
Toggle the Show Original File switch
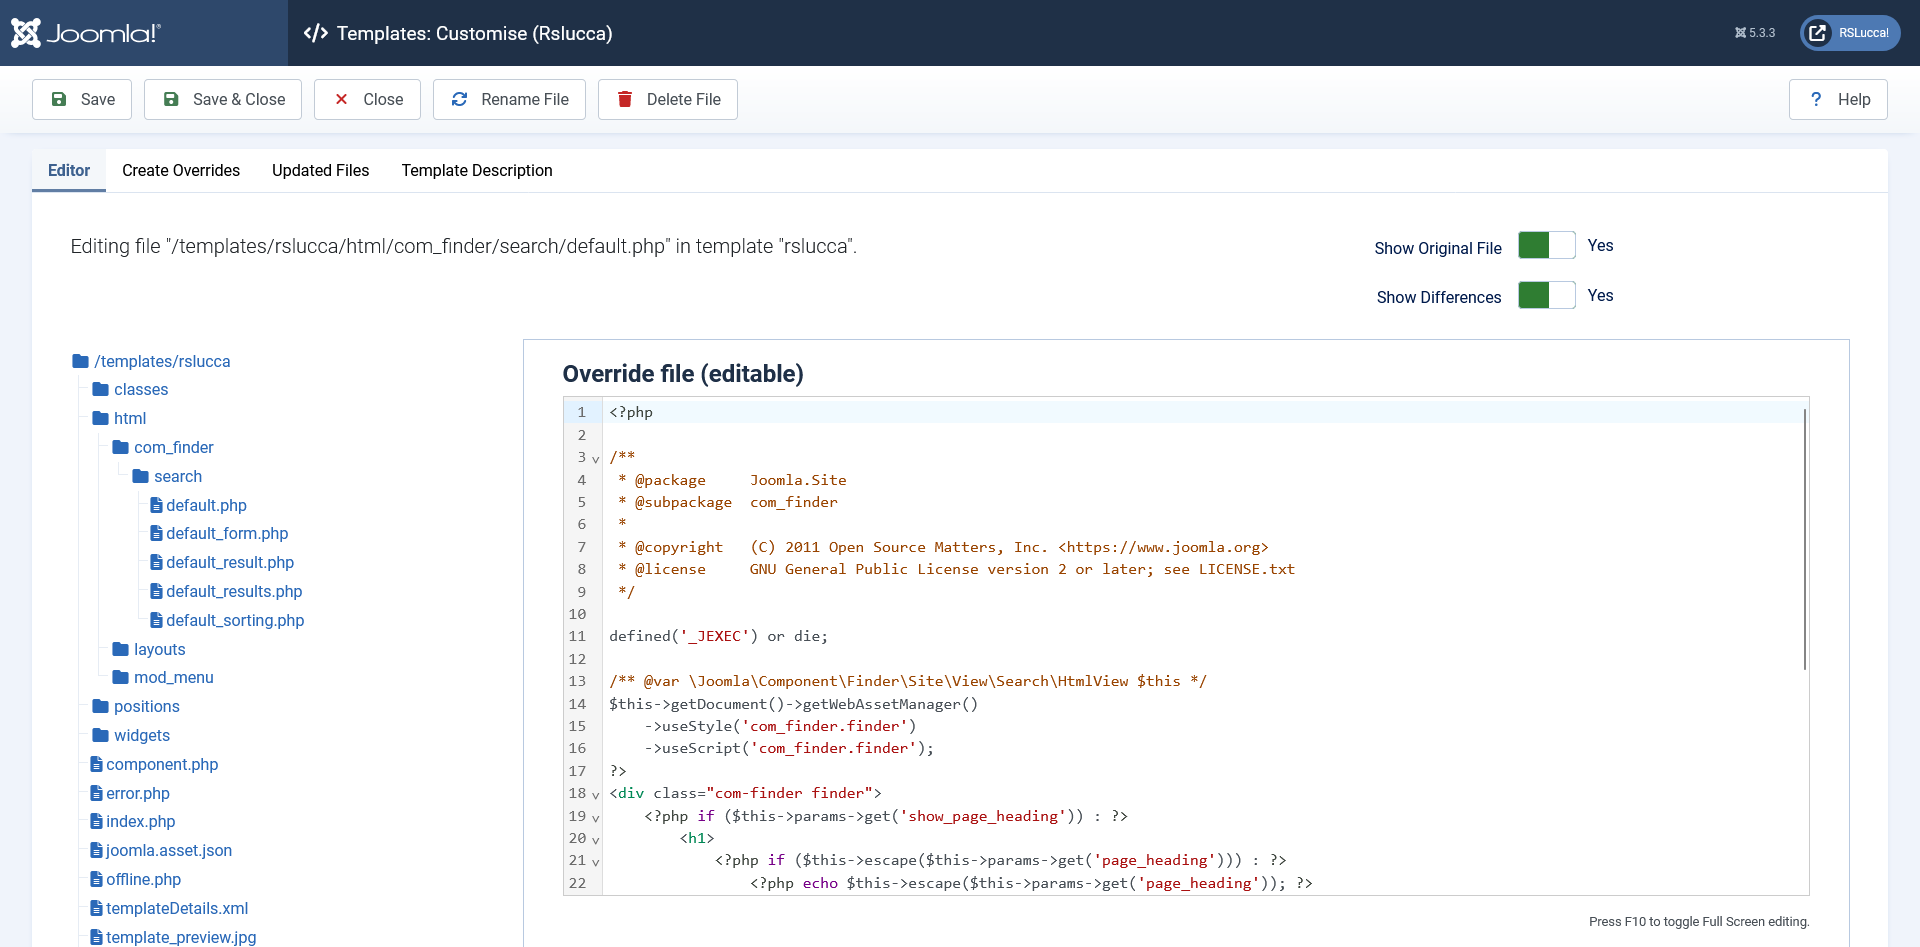tap(1546, 246)
